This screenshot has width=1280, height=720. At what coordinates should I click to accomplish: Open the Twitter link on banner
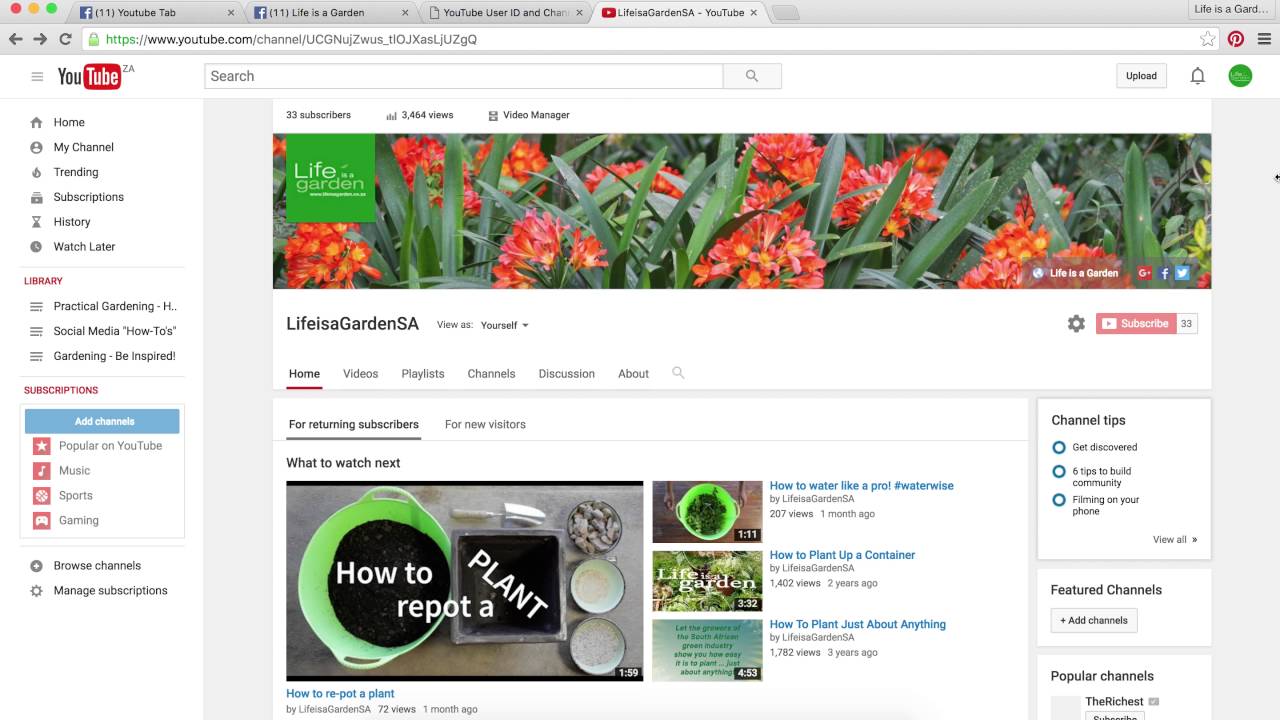coord(1182,273)
